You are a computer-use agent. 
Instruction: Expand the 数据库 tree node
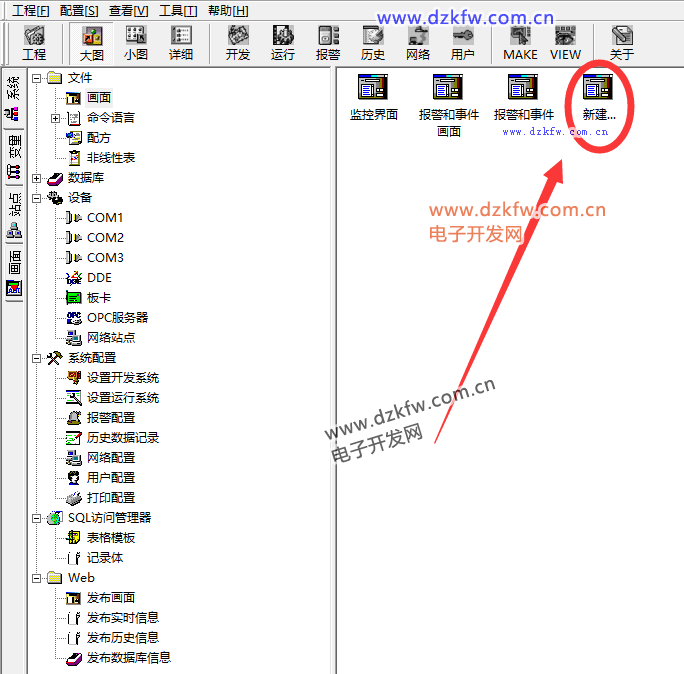[37, 178]
